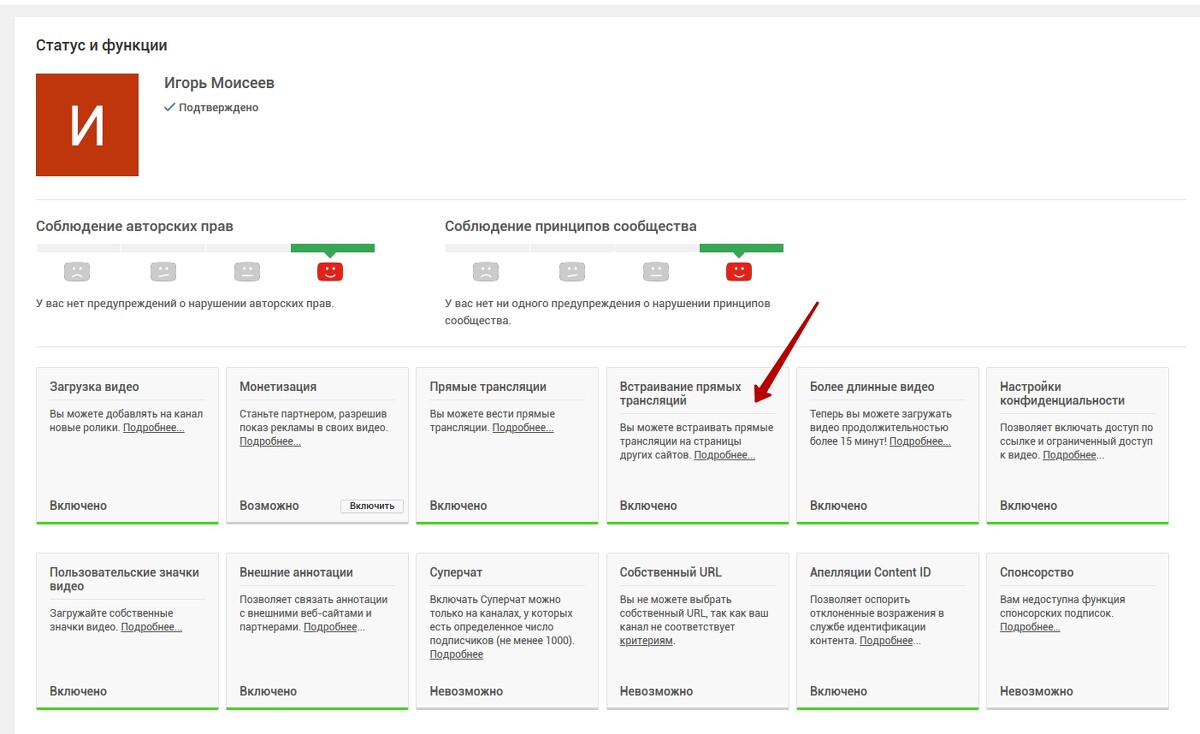Open Подробнее link in Прямые трансляции card
Screen dimensions: 1200x734
522,428
